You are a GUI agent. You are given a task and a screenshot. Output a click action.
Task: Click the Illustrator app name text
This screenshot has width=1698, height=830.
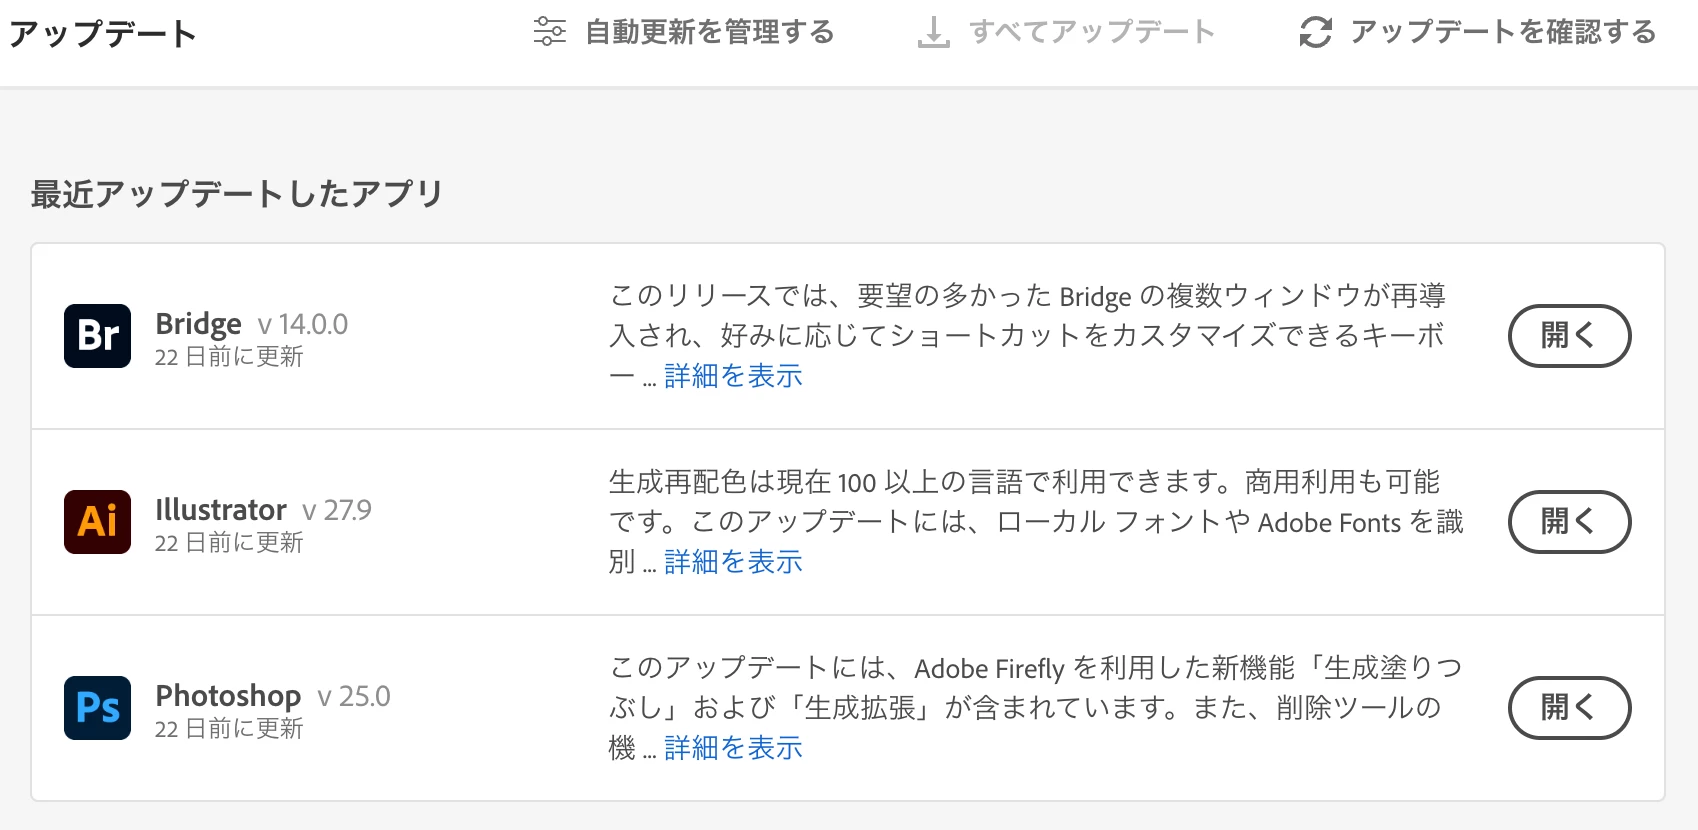pyautogui.click(x=220, y=510)
